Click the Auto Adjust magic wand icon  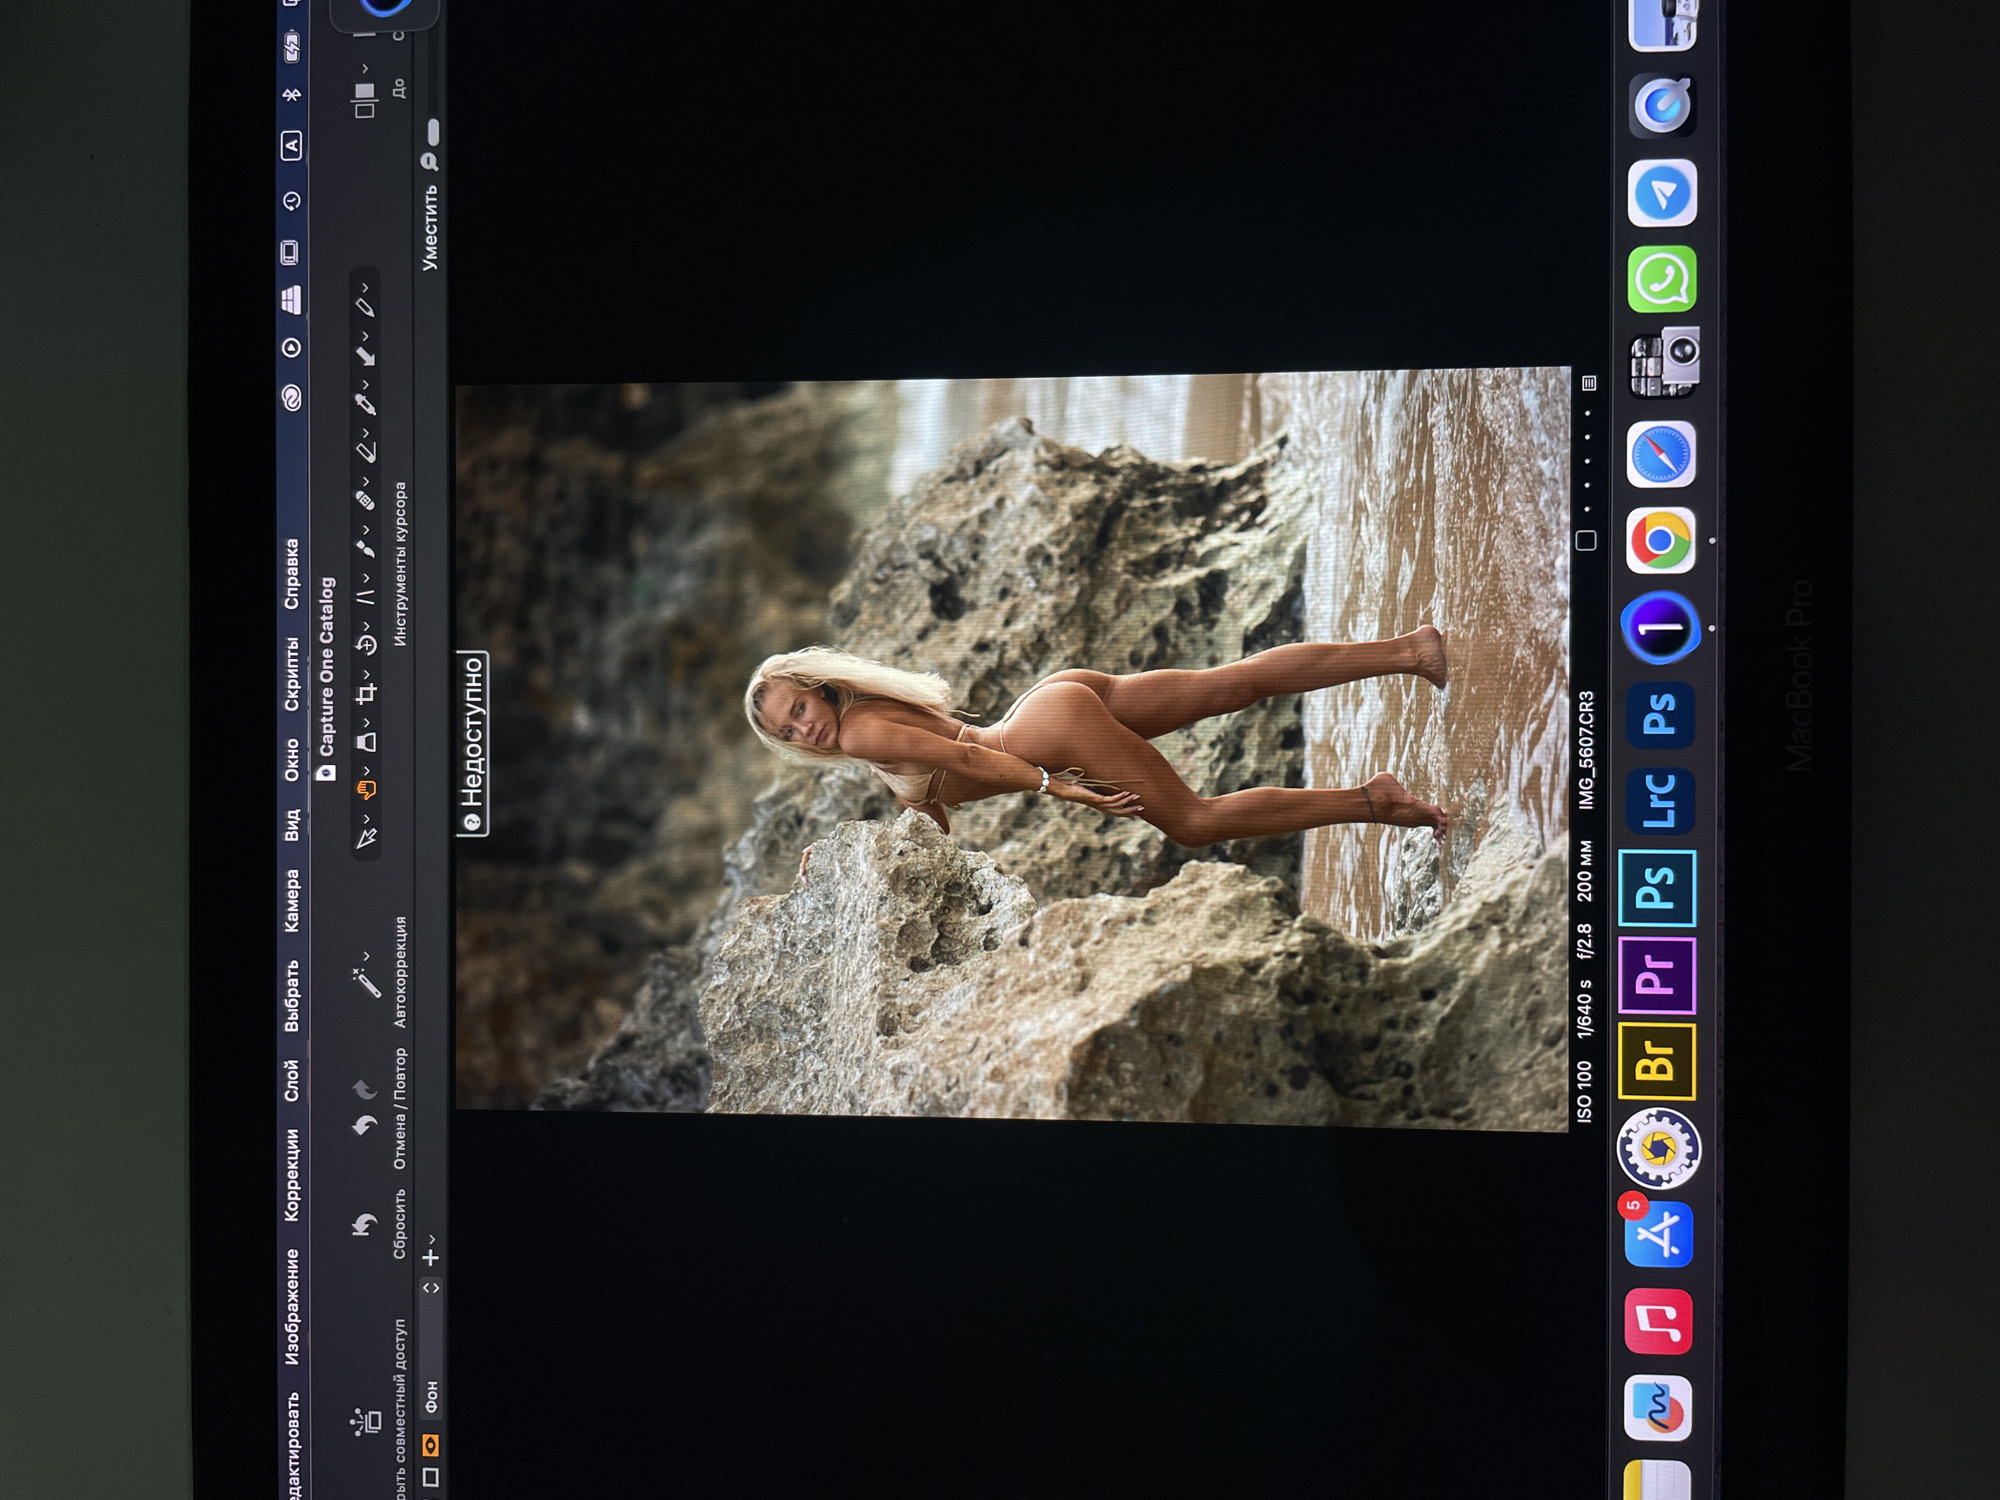pos(366,984)
